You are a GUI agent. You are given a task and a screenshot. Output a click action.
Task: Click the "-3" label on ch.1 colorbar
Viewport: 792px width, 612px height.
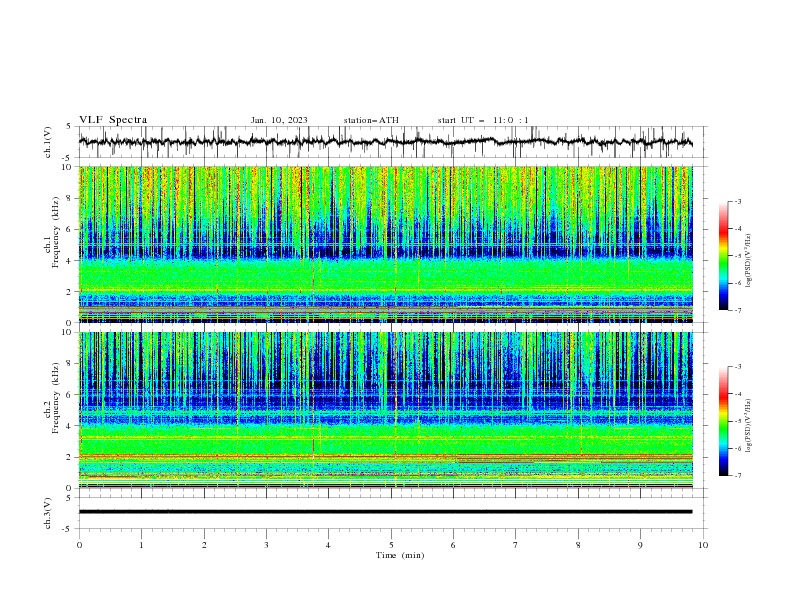click(738, 201)
